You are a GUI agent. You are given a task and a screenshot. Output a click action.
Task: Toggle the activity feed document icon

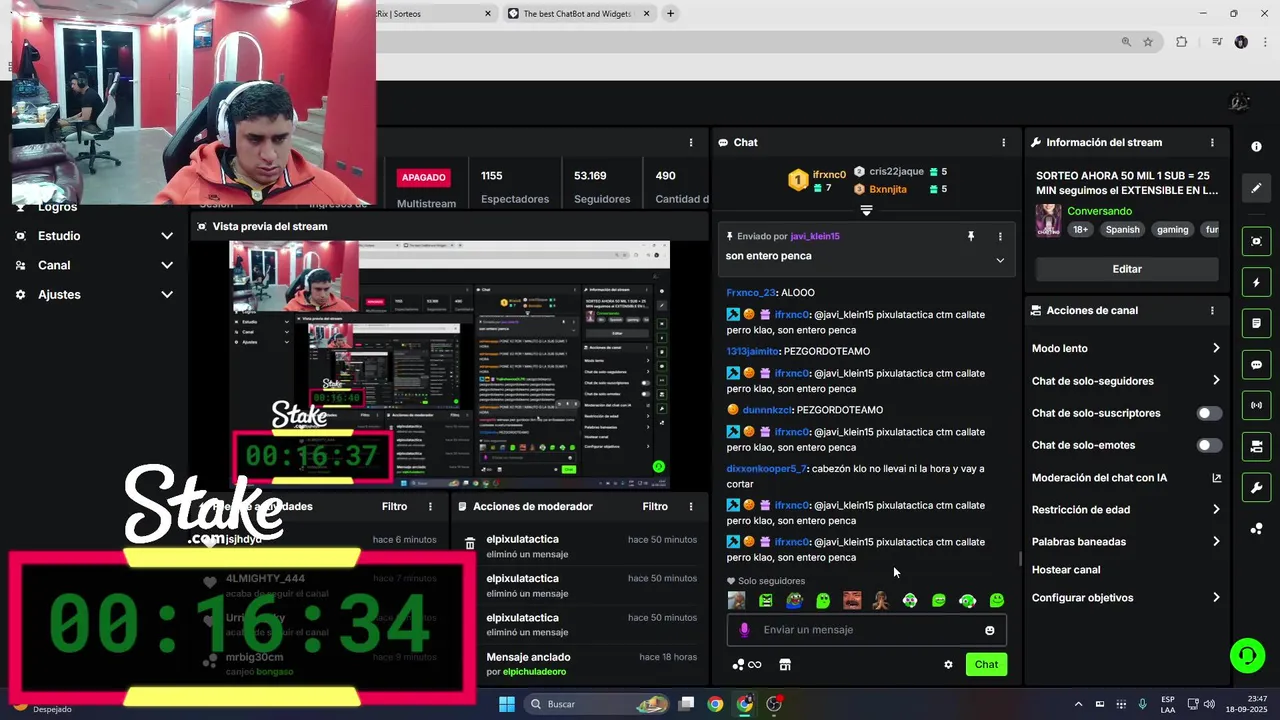1256,324
